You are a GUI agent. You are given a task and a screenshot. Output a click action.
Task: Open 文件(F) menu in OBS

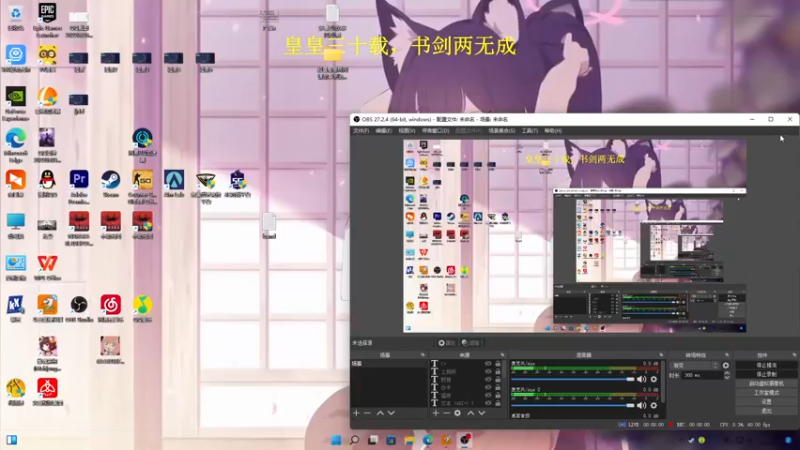pyautogui.click(x=361, y=131)
